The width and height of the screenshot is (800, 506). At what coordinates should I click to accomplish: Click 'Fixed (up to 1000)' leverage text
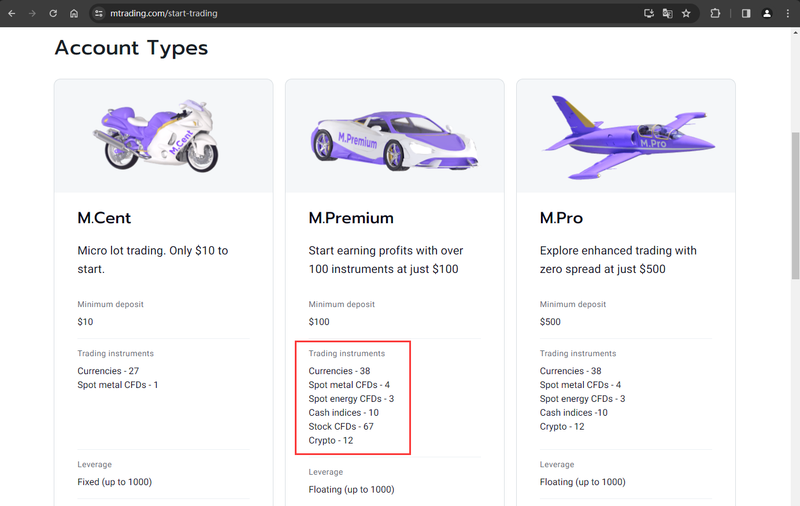click(x=115, y=482)
